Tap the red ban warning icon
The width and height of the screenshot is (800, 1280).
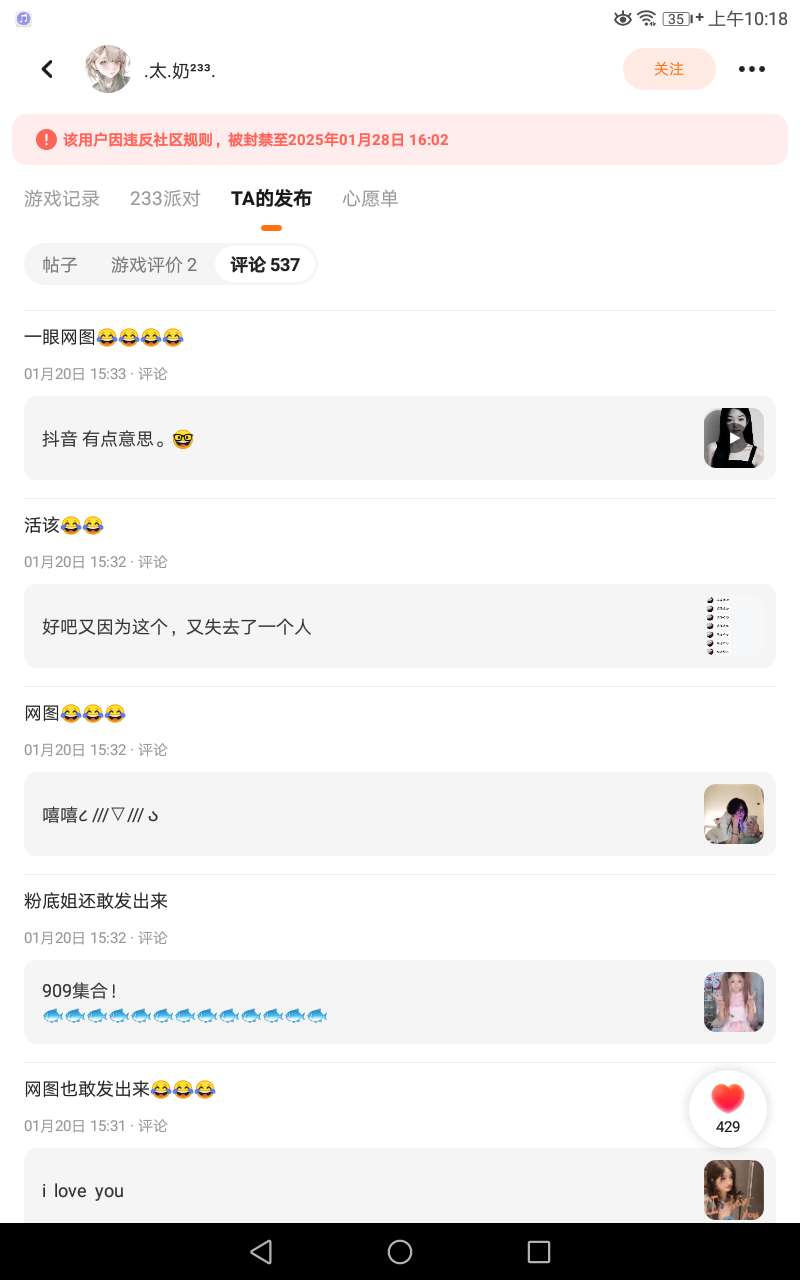click(46, 140)
